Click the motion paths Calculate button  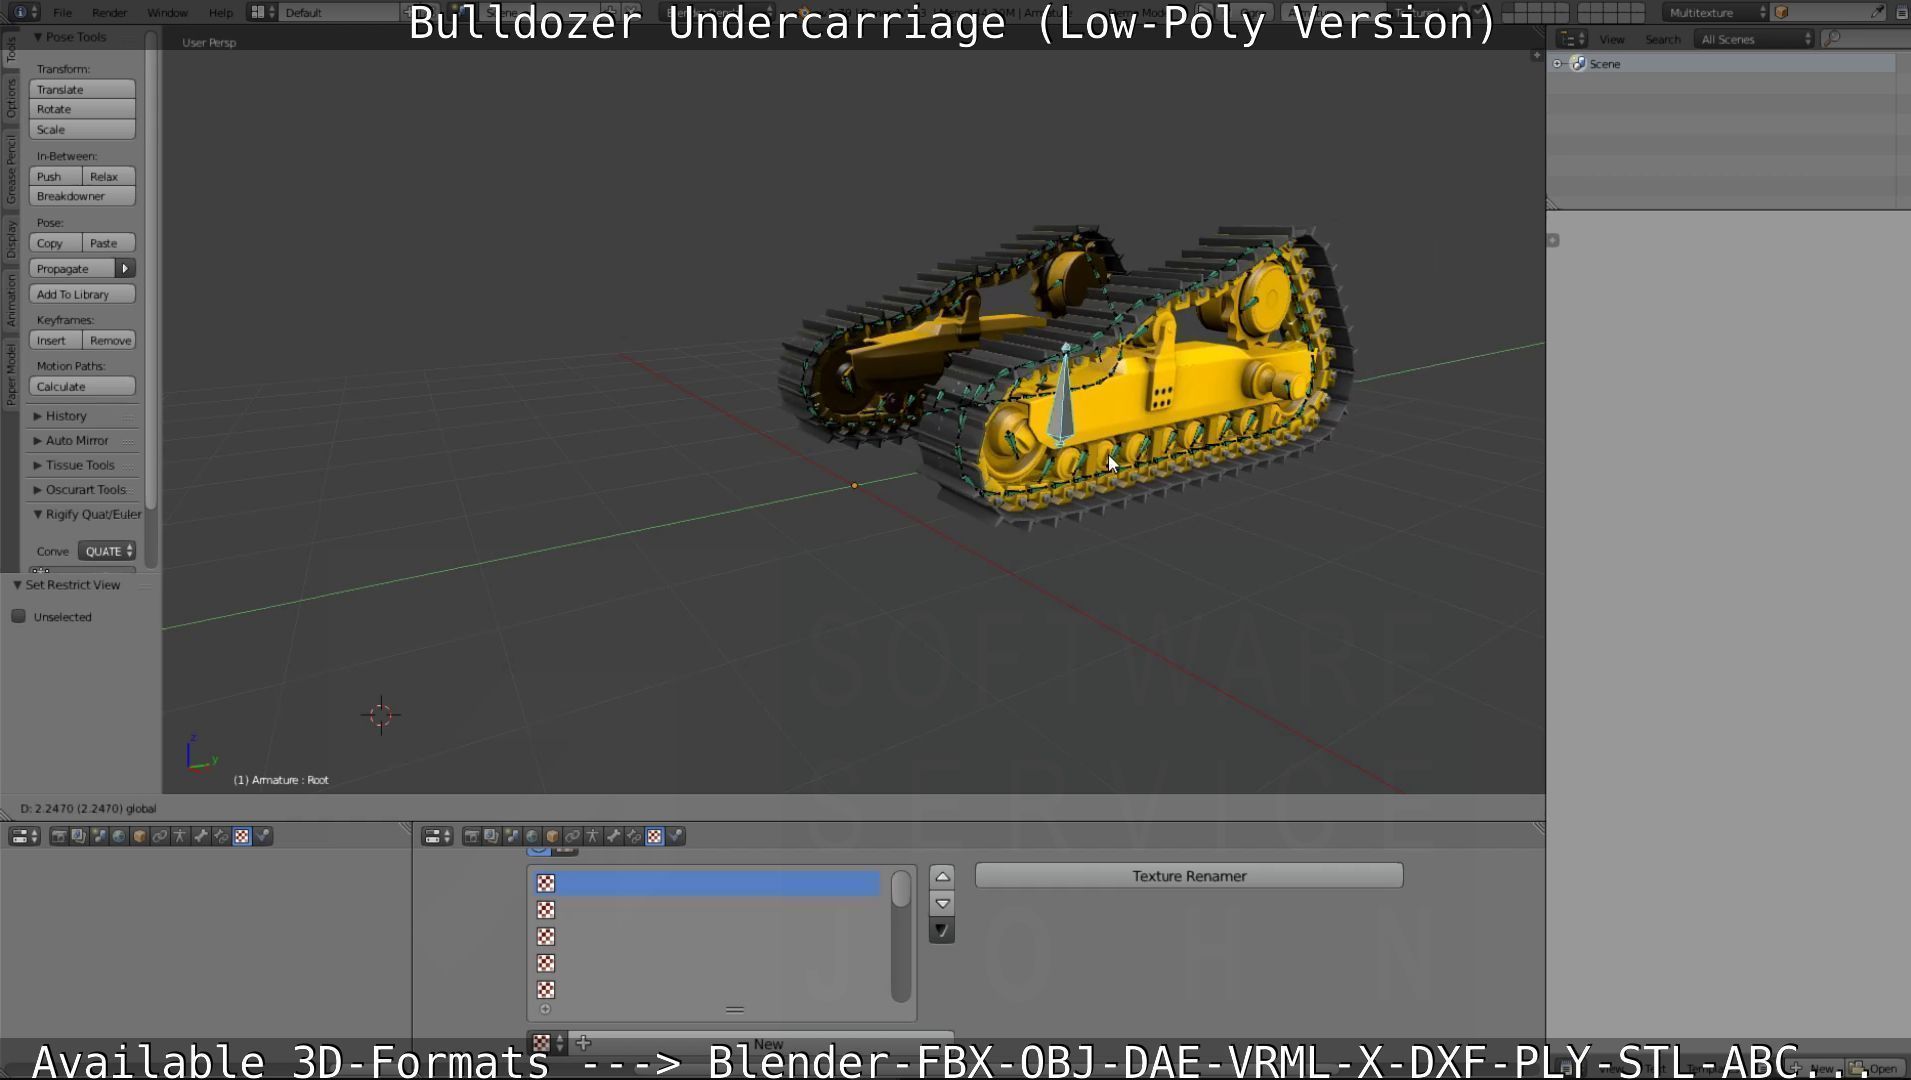click(82, 387)
